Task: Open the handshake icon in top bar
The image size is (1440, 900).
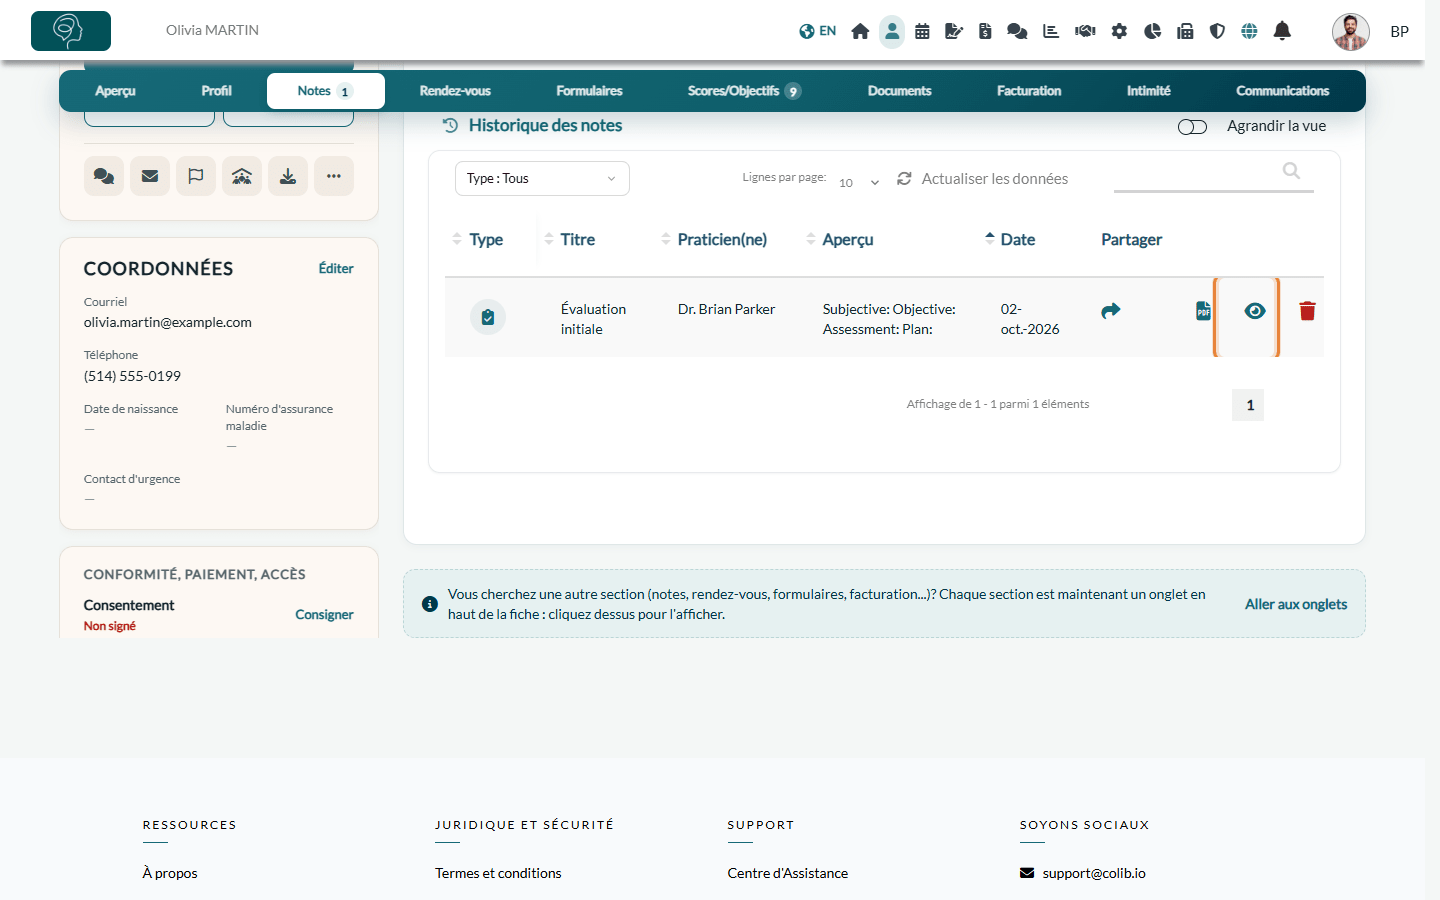Action: [1085, 31]
